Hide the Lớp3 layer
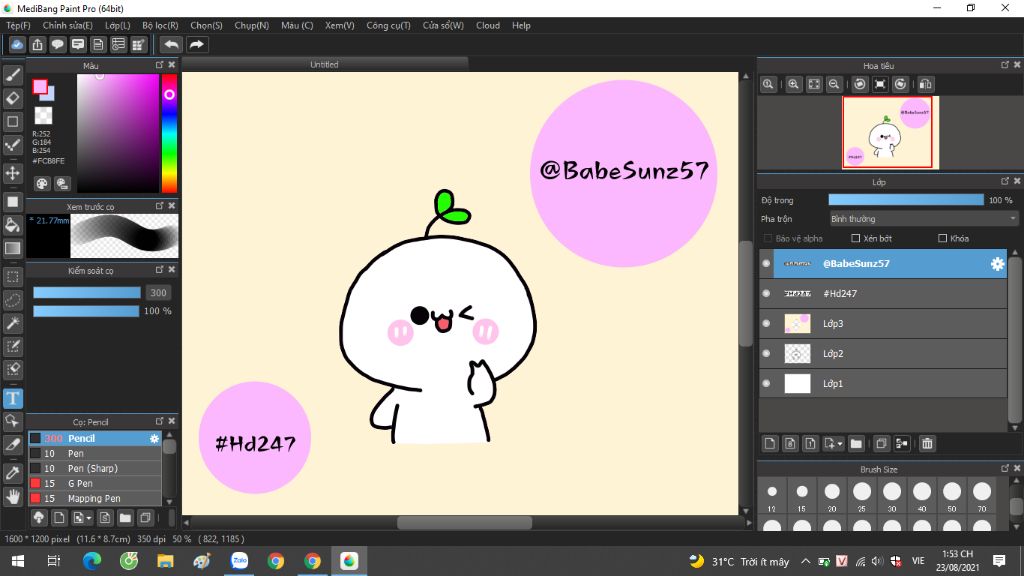 (x=766, y=324)
